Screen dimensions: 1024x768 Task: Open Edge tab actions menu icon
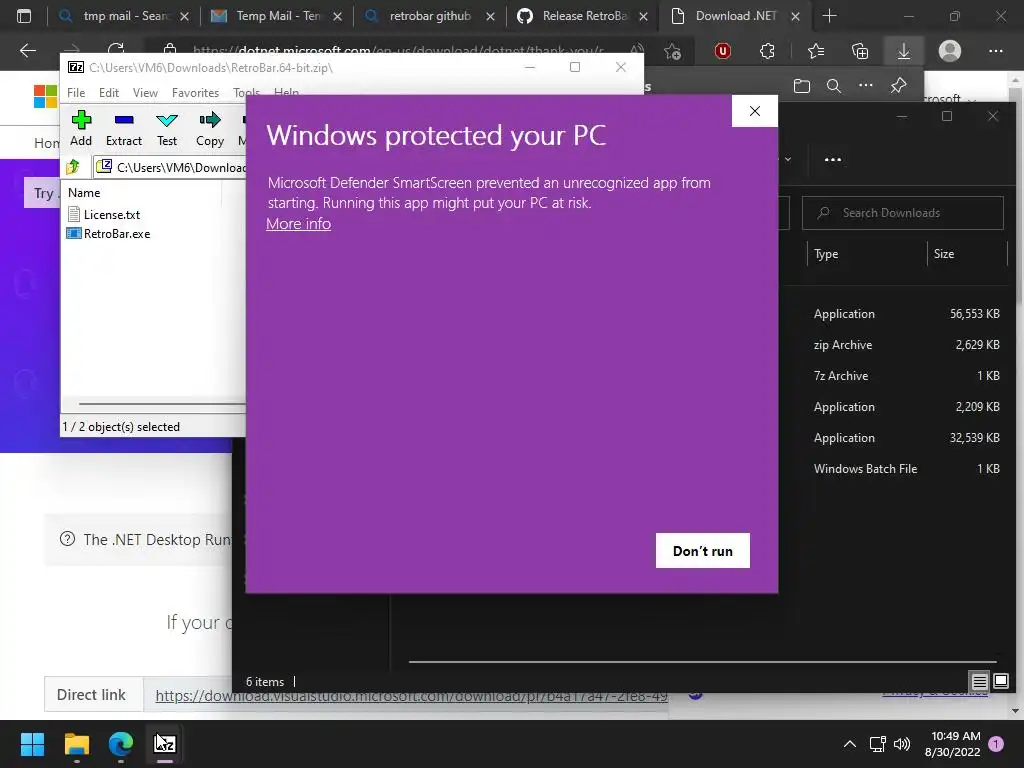(24, 16)
